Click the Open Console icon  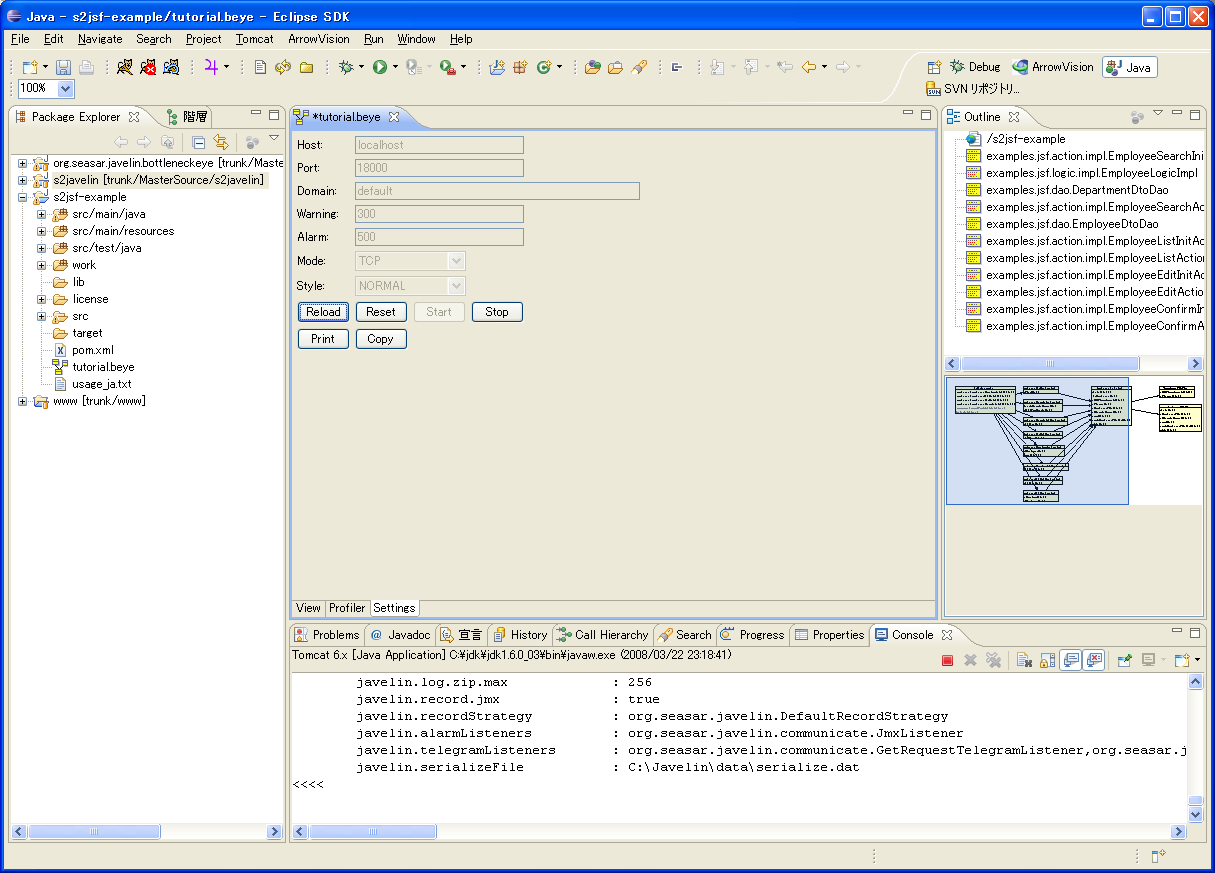(x=1182, y=660)
